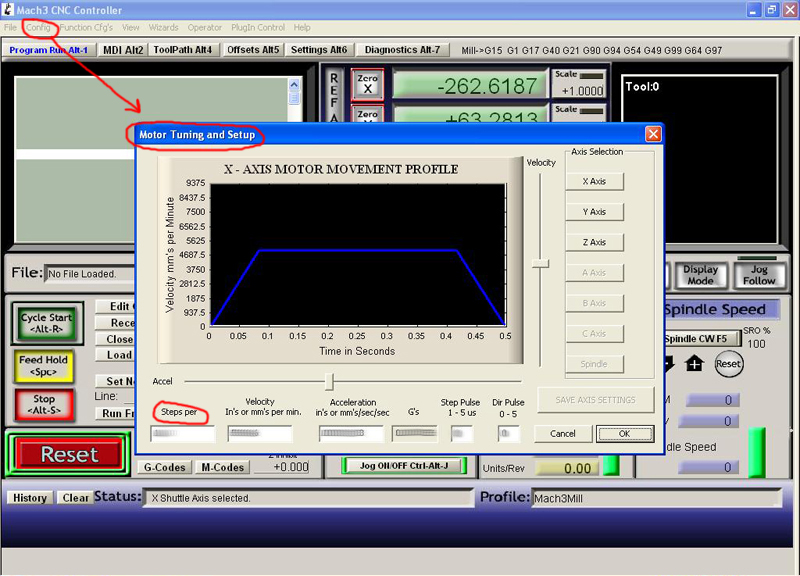Clear the status message
800x576 pixels.
tap(76, 498)
